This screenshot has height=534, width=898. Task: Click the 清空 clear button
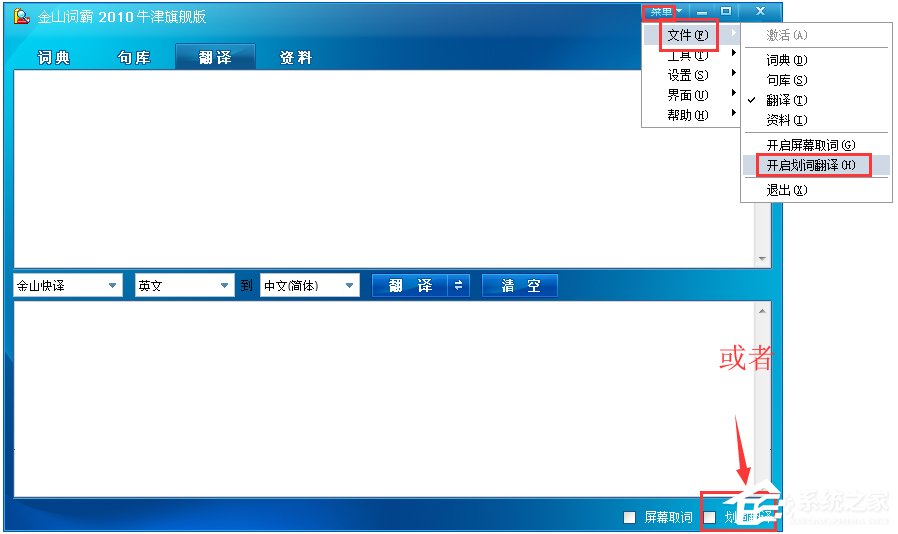pyautogui.click(x=520, y=285)
